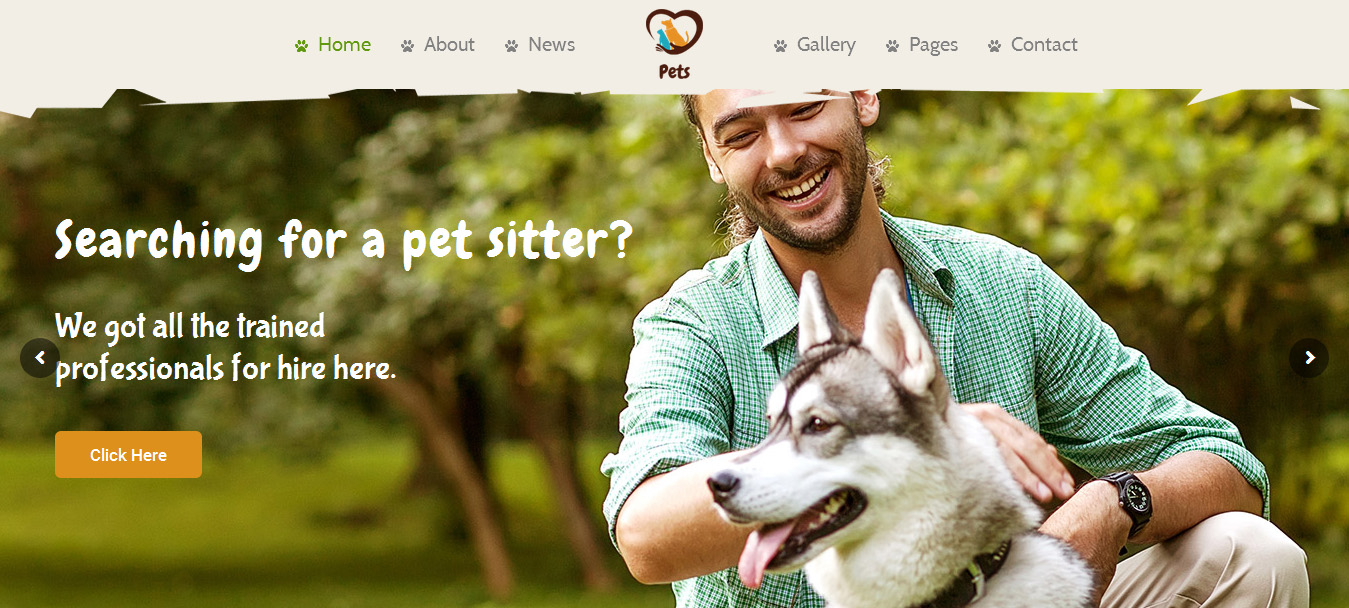Click the Pets logo text
Viewport: 1349px width, 608px height.
(674, 71)
